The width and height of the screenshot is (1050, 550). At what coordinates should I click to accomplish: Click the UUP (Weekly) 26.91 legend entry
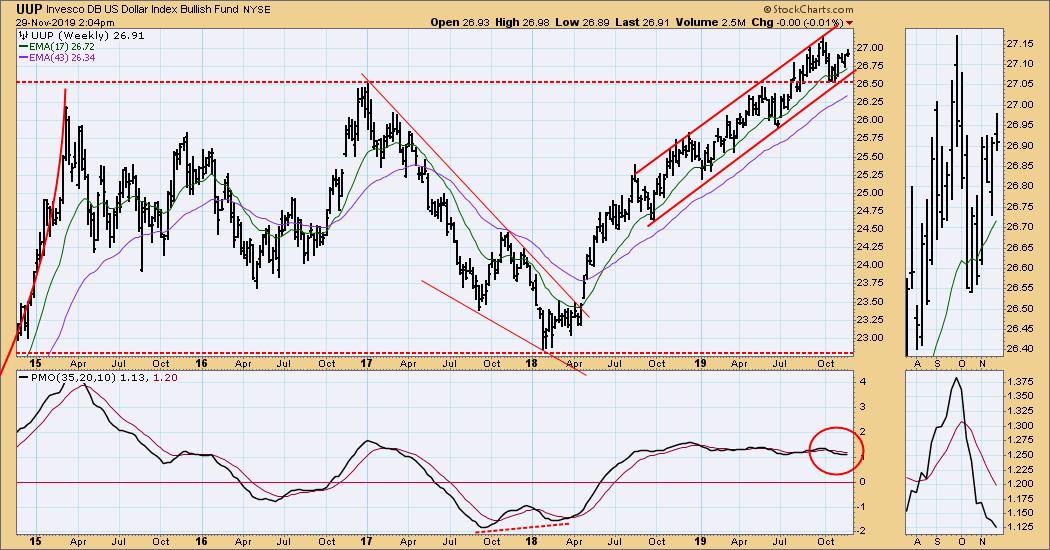point(87,36)
